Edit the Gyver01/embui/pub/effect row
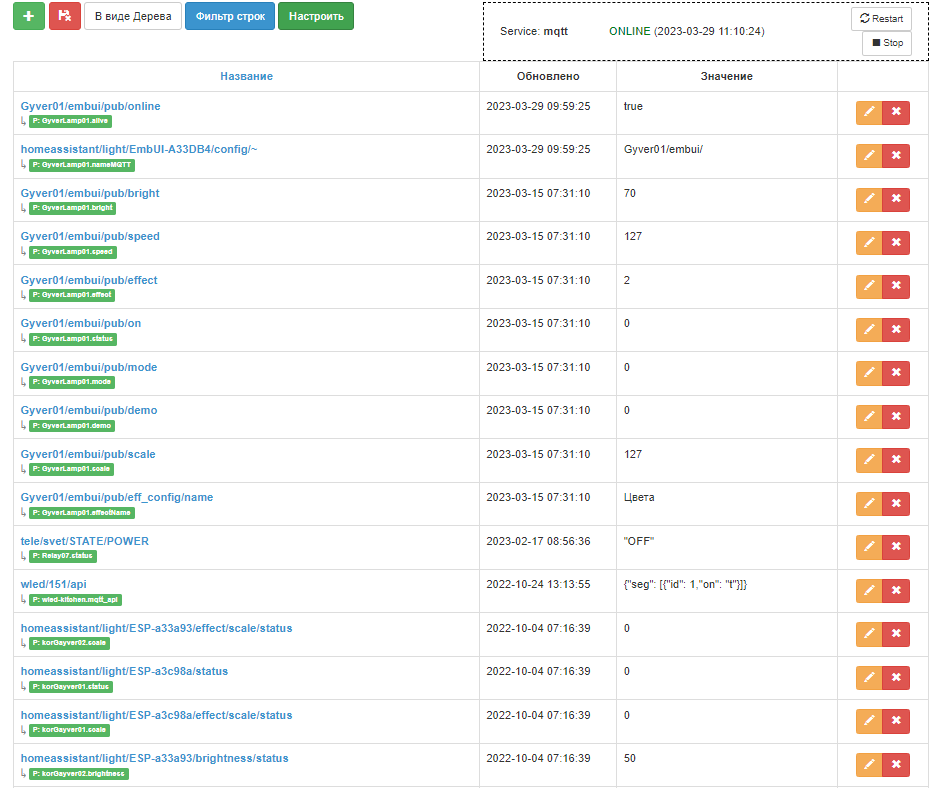The image size is (932, 788). click(869, 286)
